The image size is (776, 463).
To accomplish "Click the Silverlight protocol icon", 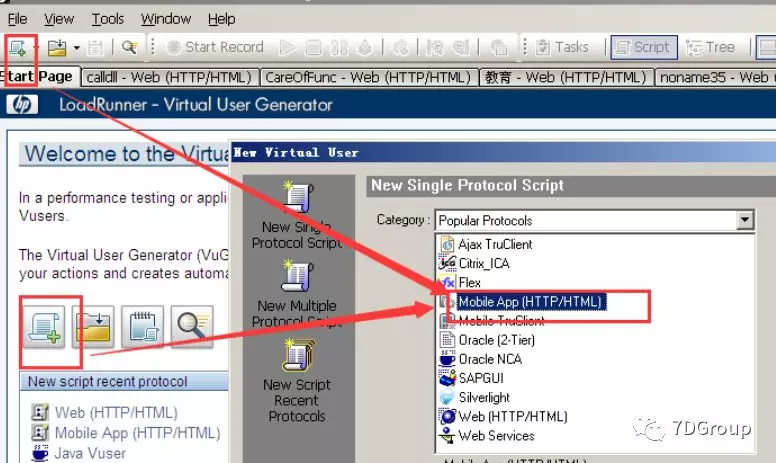I will point(447,398).
